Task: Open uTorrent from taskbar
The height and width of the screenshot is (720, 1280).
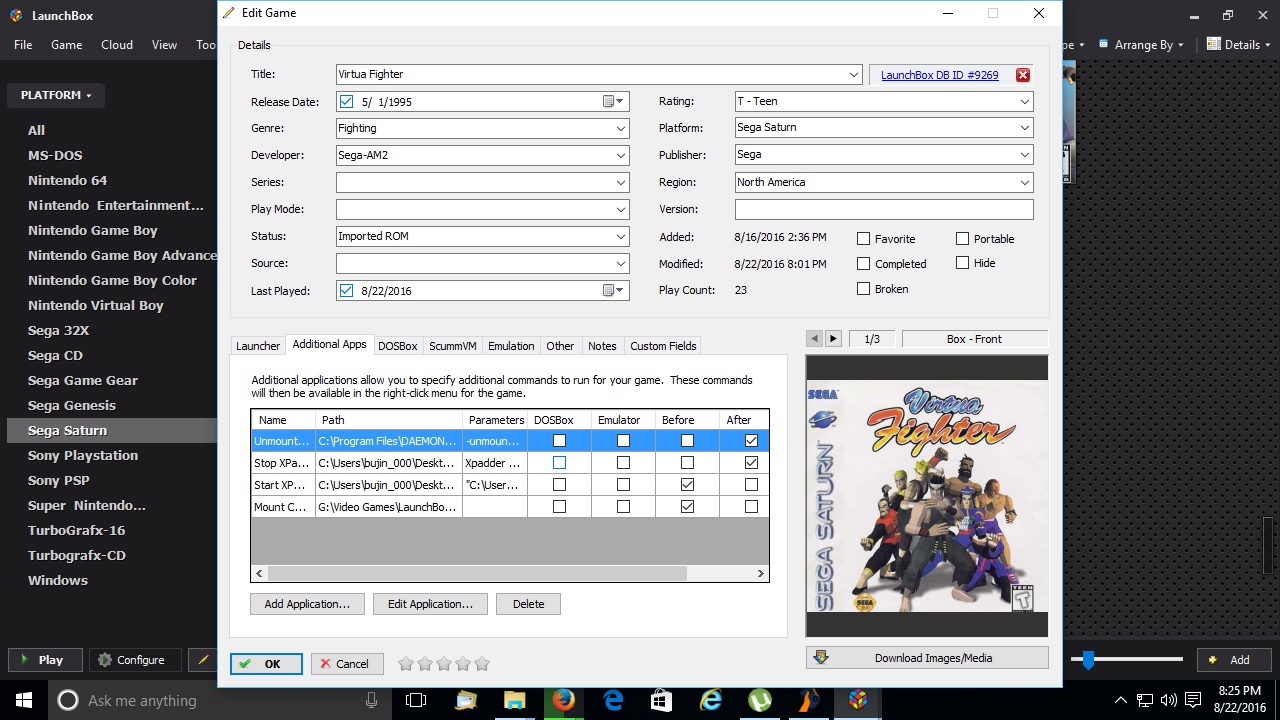Action: click(x=760, y=700)
